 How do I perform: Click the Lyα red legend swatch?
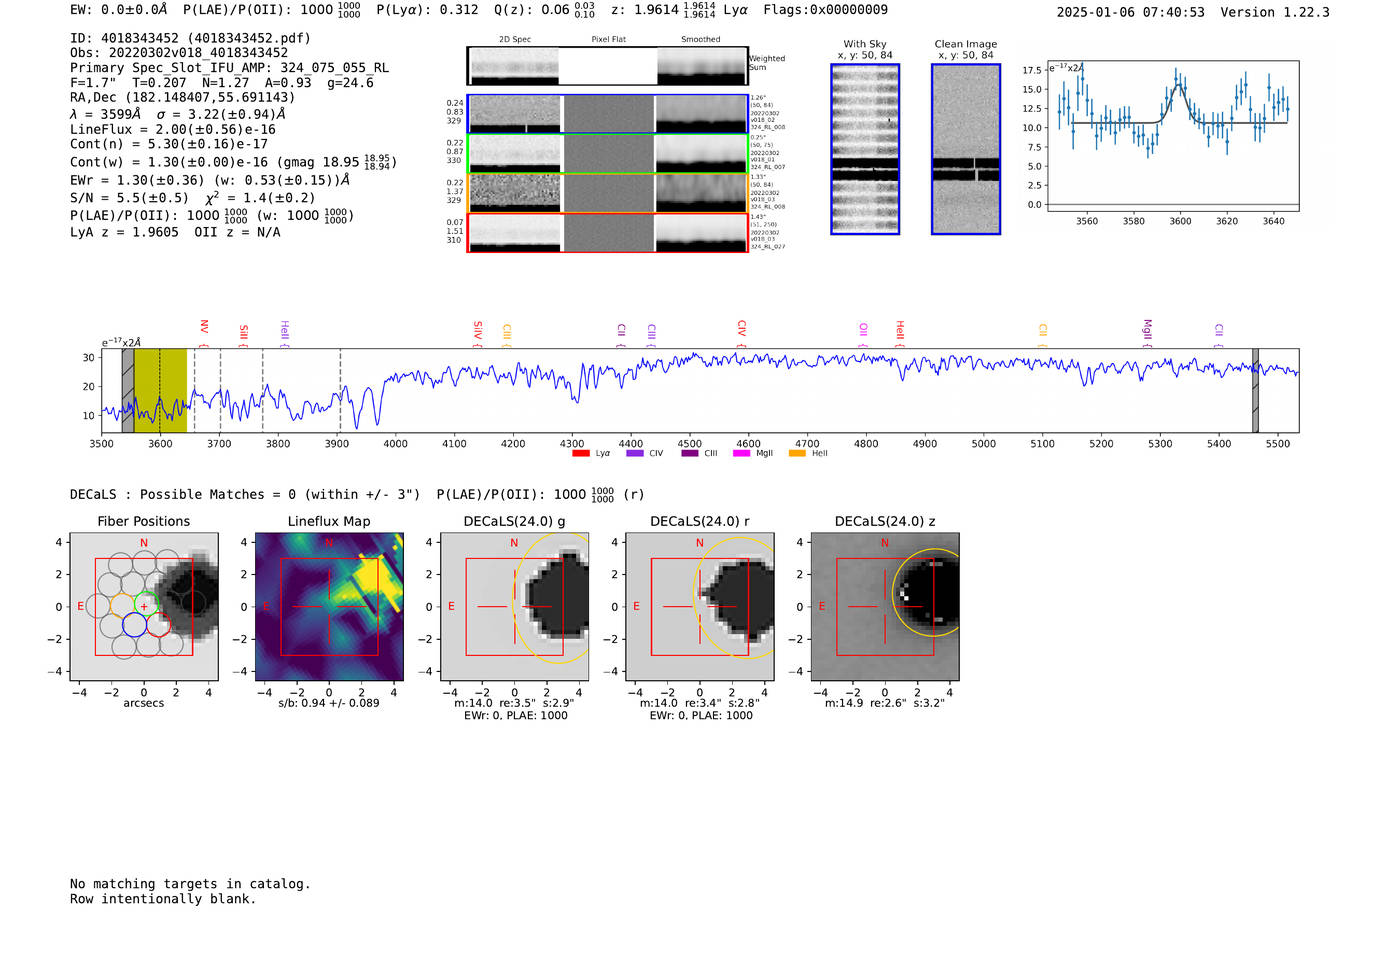coord(581,453)
